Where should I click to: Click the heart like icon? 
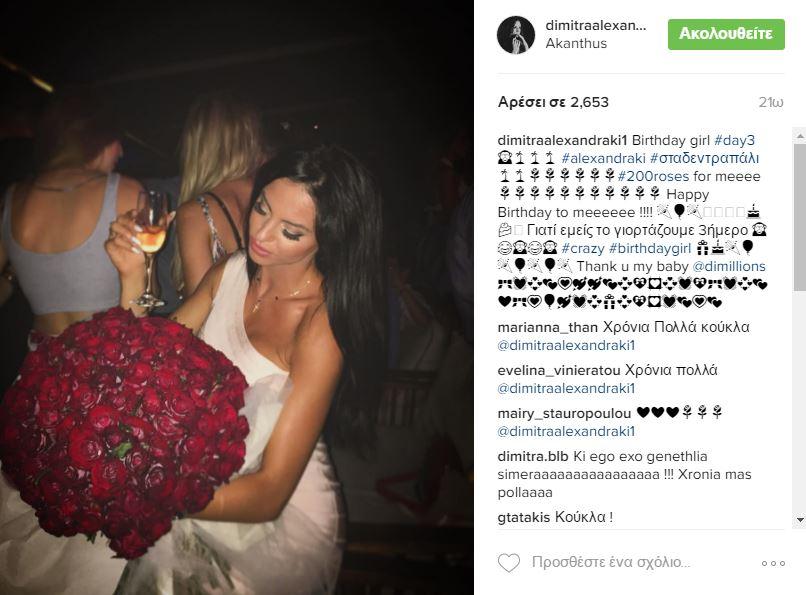509,563
